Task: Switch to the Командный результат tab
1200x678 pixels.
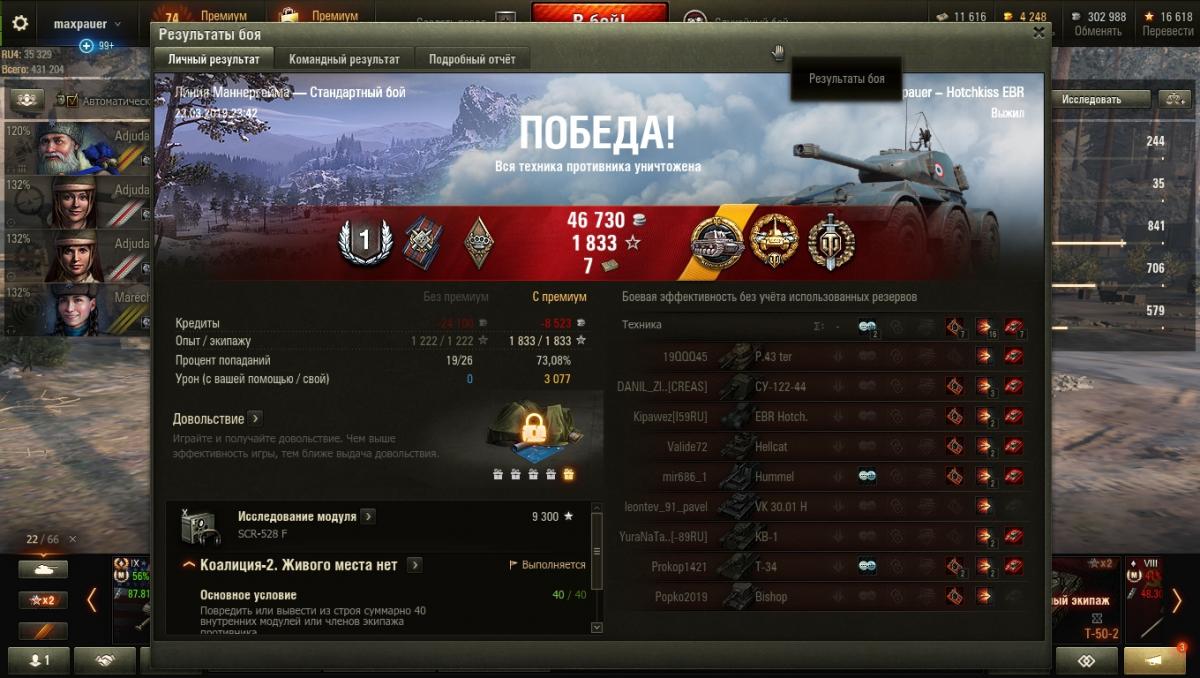Action: [344, 59]
